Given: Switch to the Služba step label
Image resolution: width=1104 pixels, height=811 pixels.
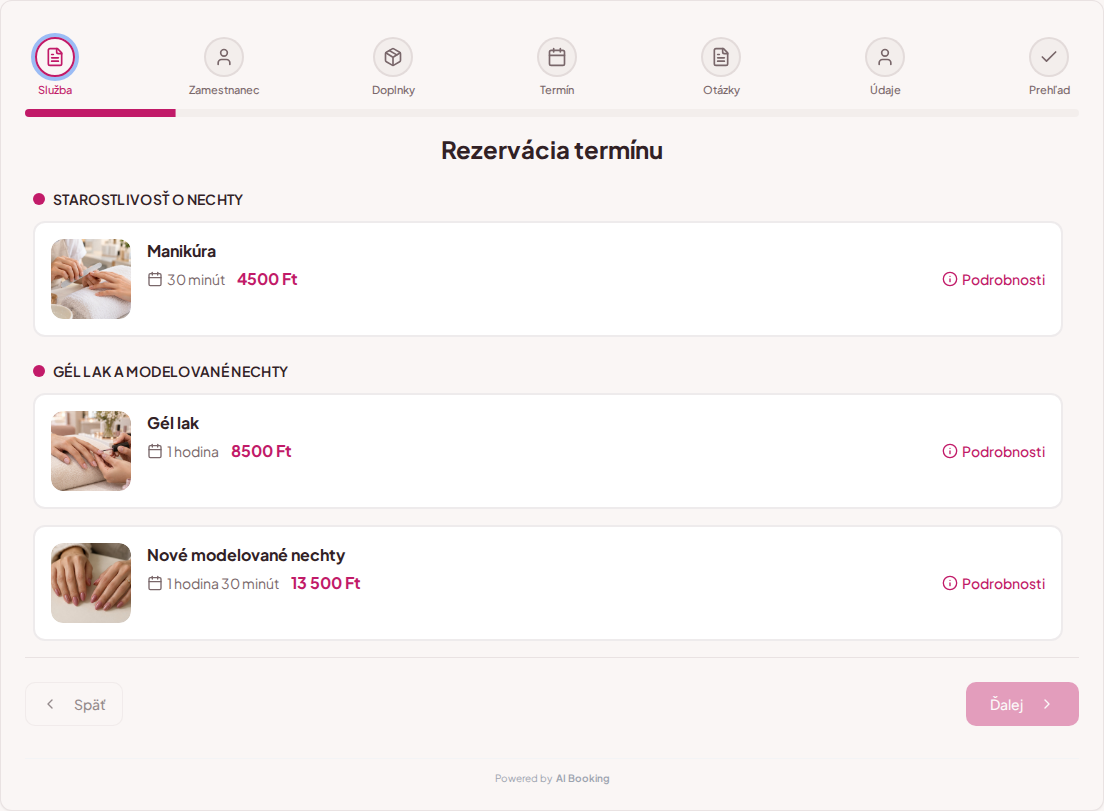Looking at the screenshot, I should pyautogui.click(x=55, y=90).
